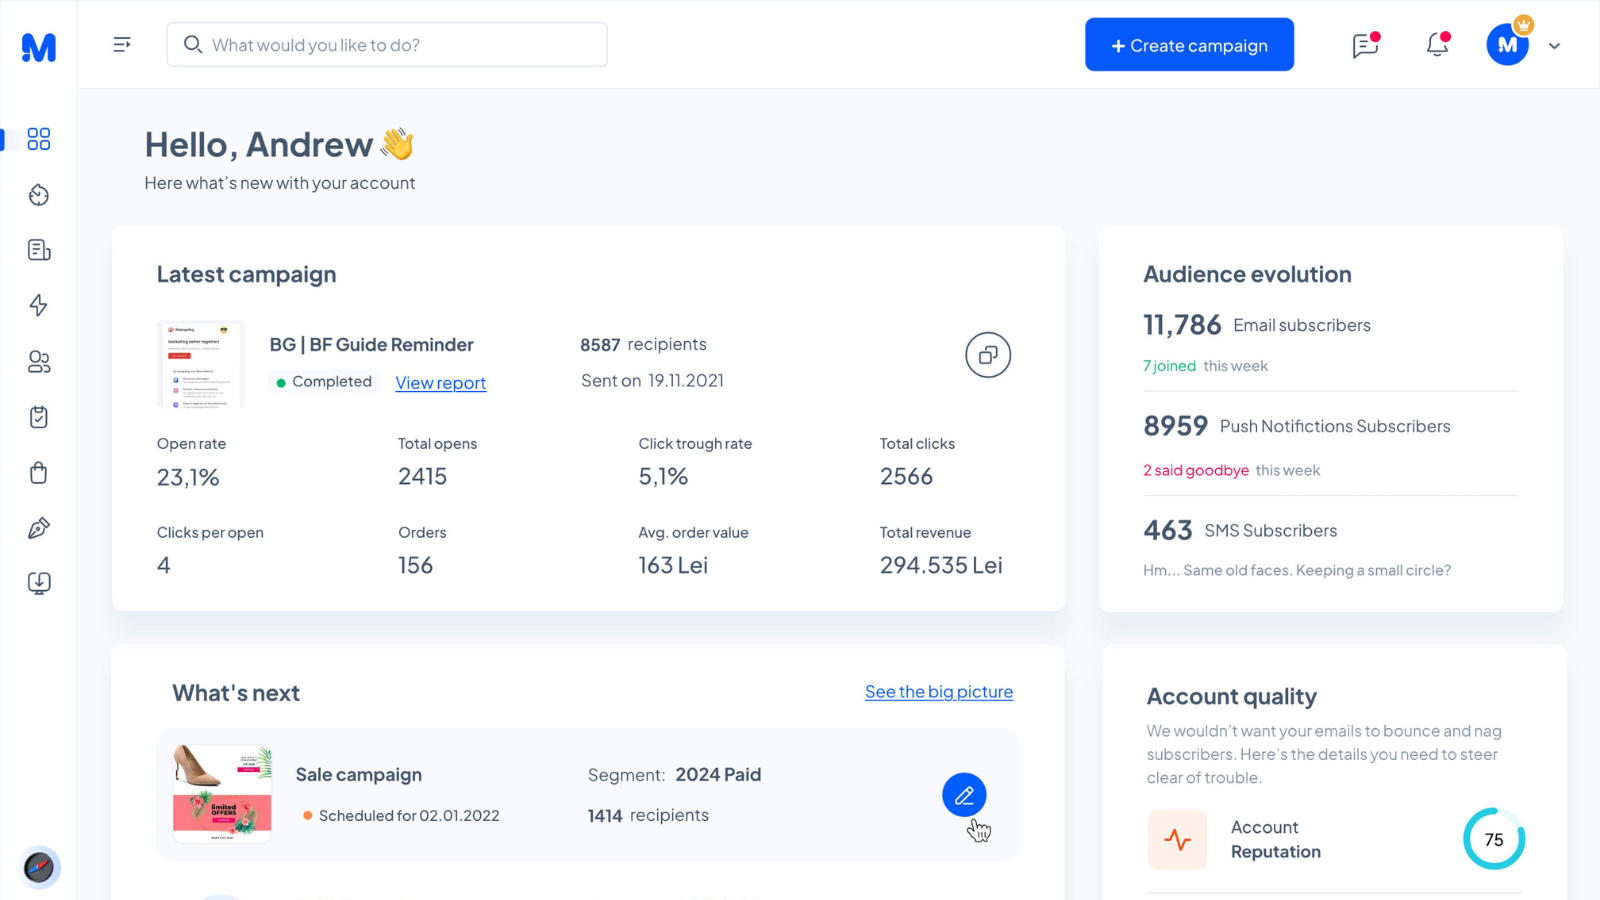Click the Create campaign button

[x=1189, y=45]
